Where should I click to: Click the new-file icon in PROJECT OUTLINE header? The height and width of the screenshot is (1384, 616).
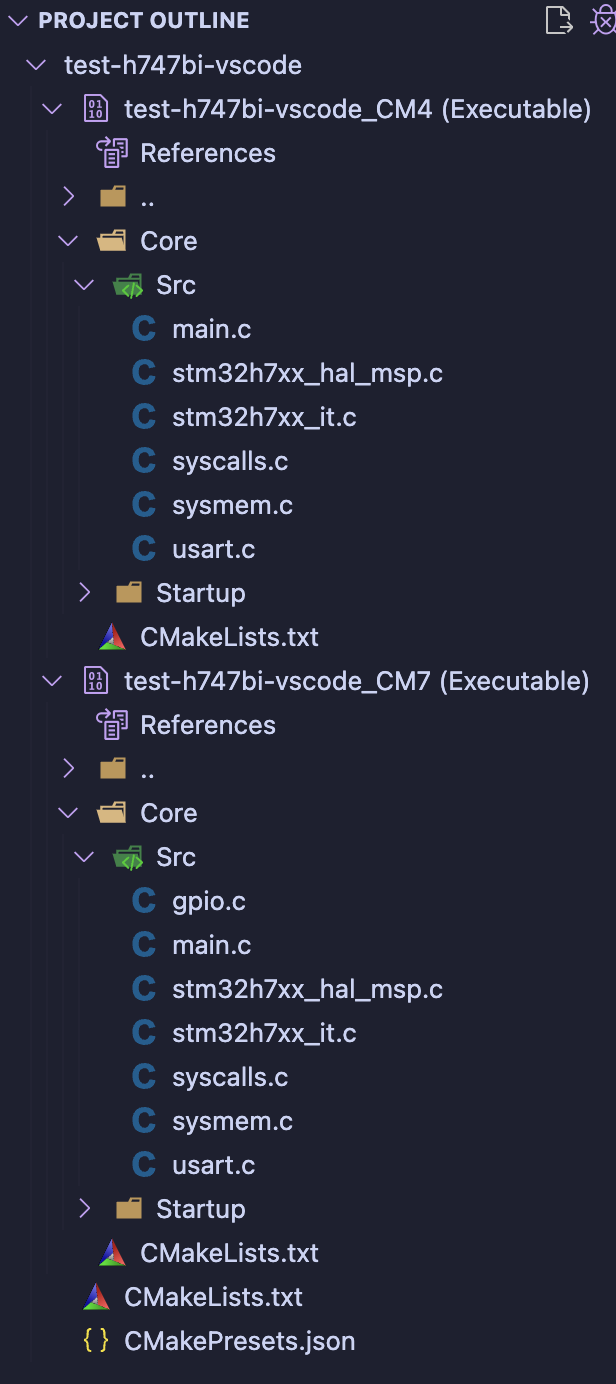point(559,20)
